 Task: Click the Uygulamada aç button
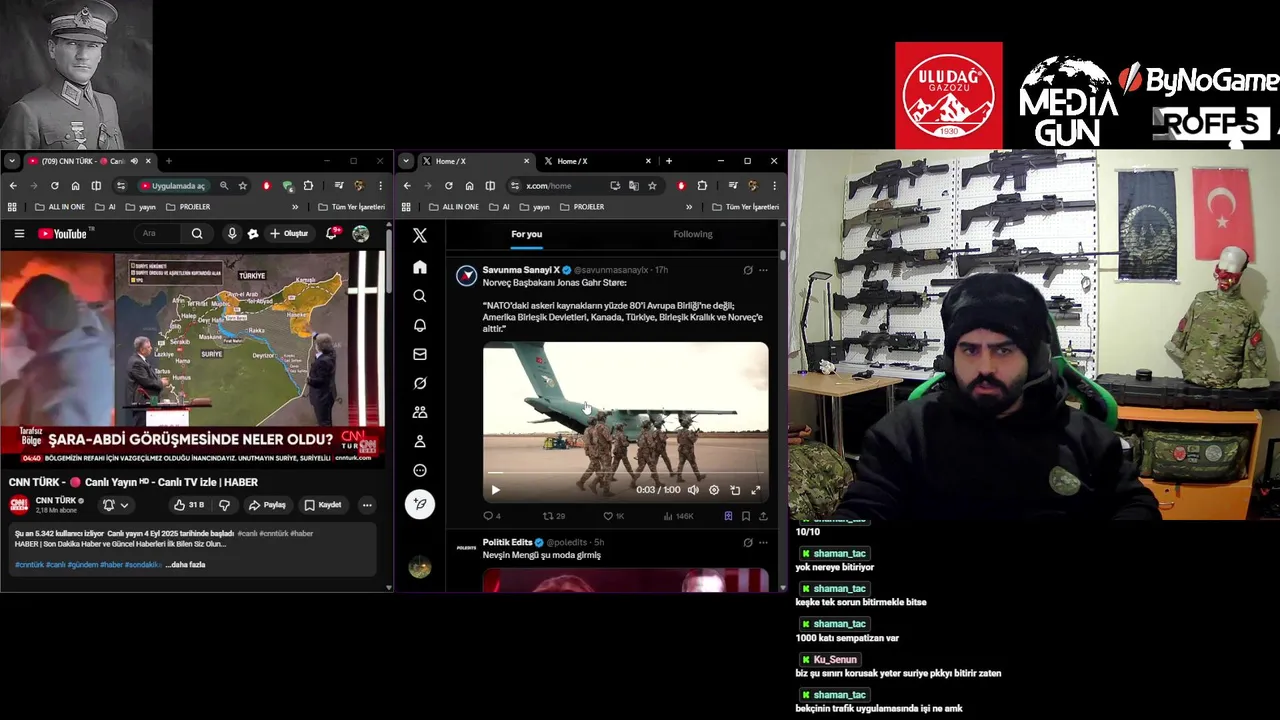click(173, 185)
